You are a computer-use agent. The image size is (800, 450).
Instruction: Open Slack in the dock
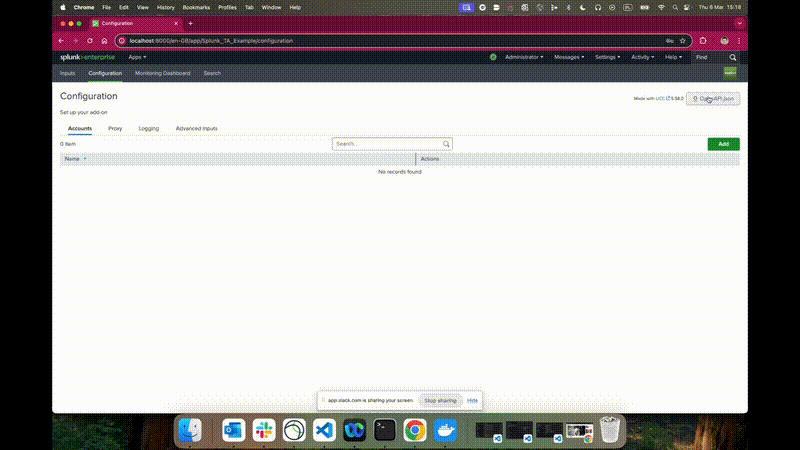[264, 430]
